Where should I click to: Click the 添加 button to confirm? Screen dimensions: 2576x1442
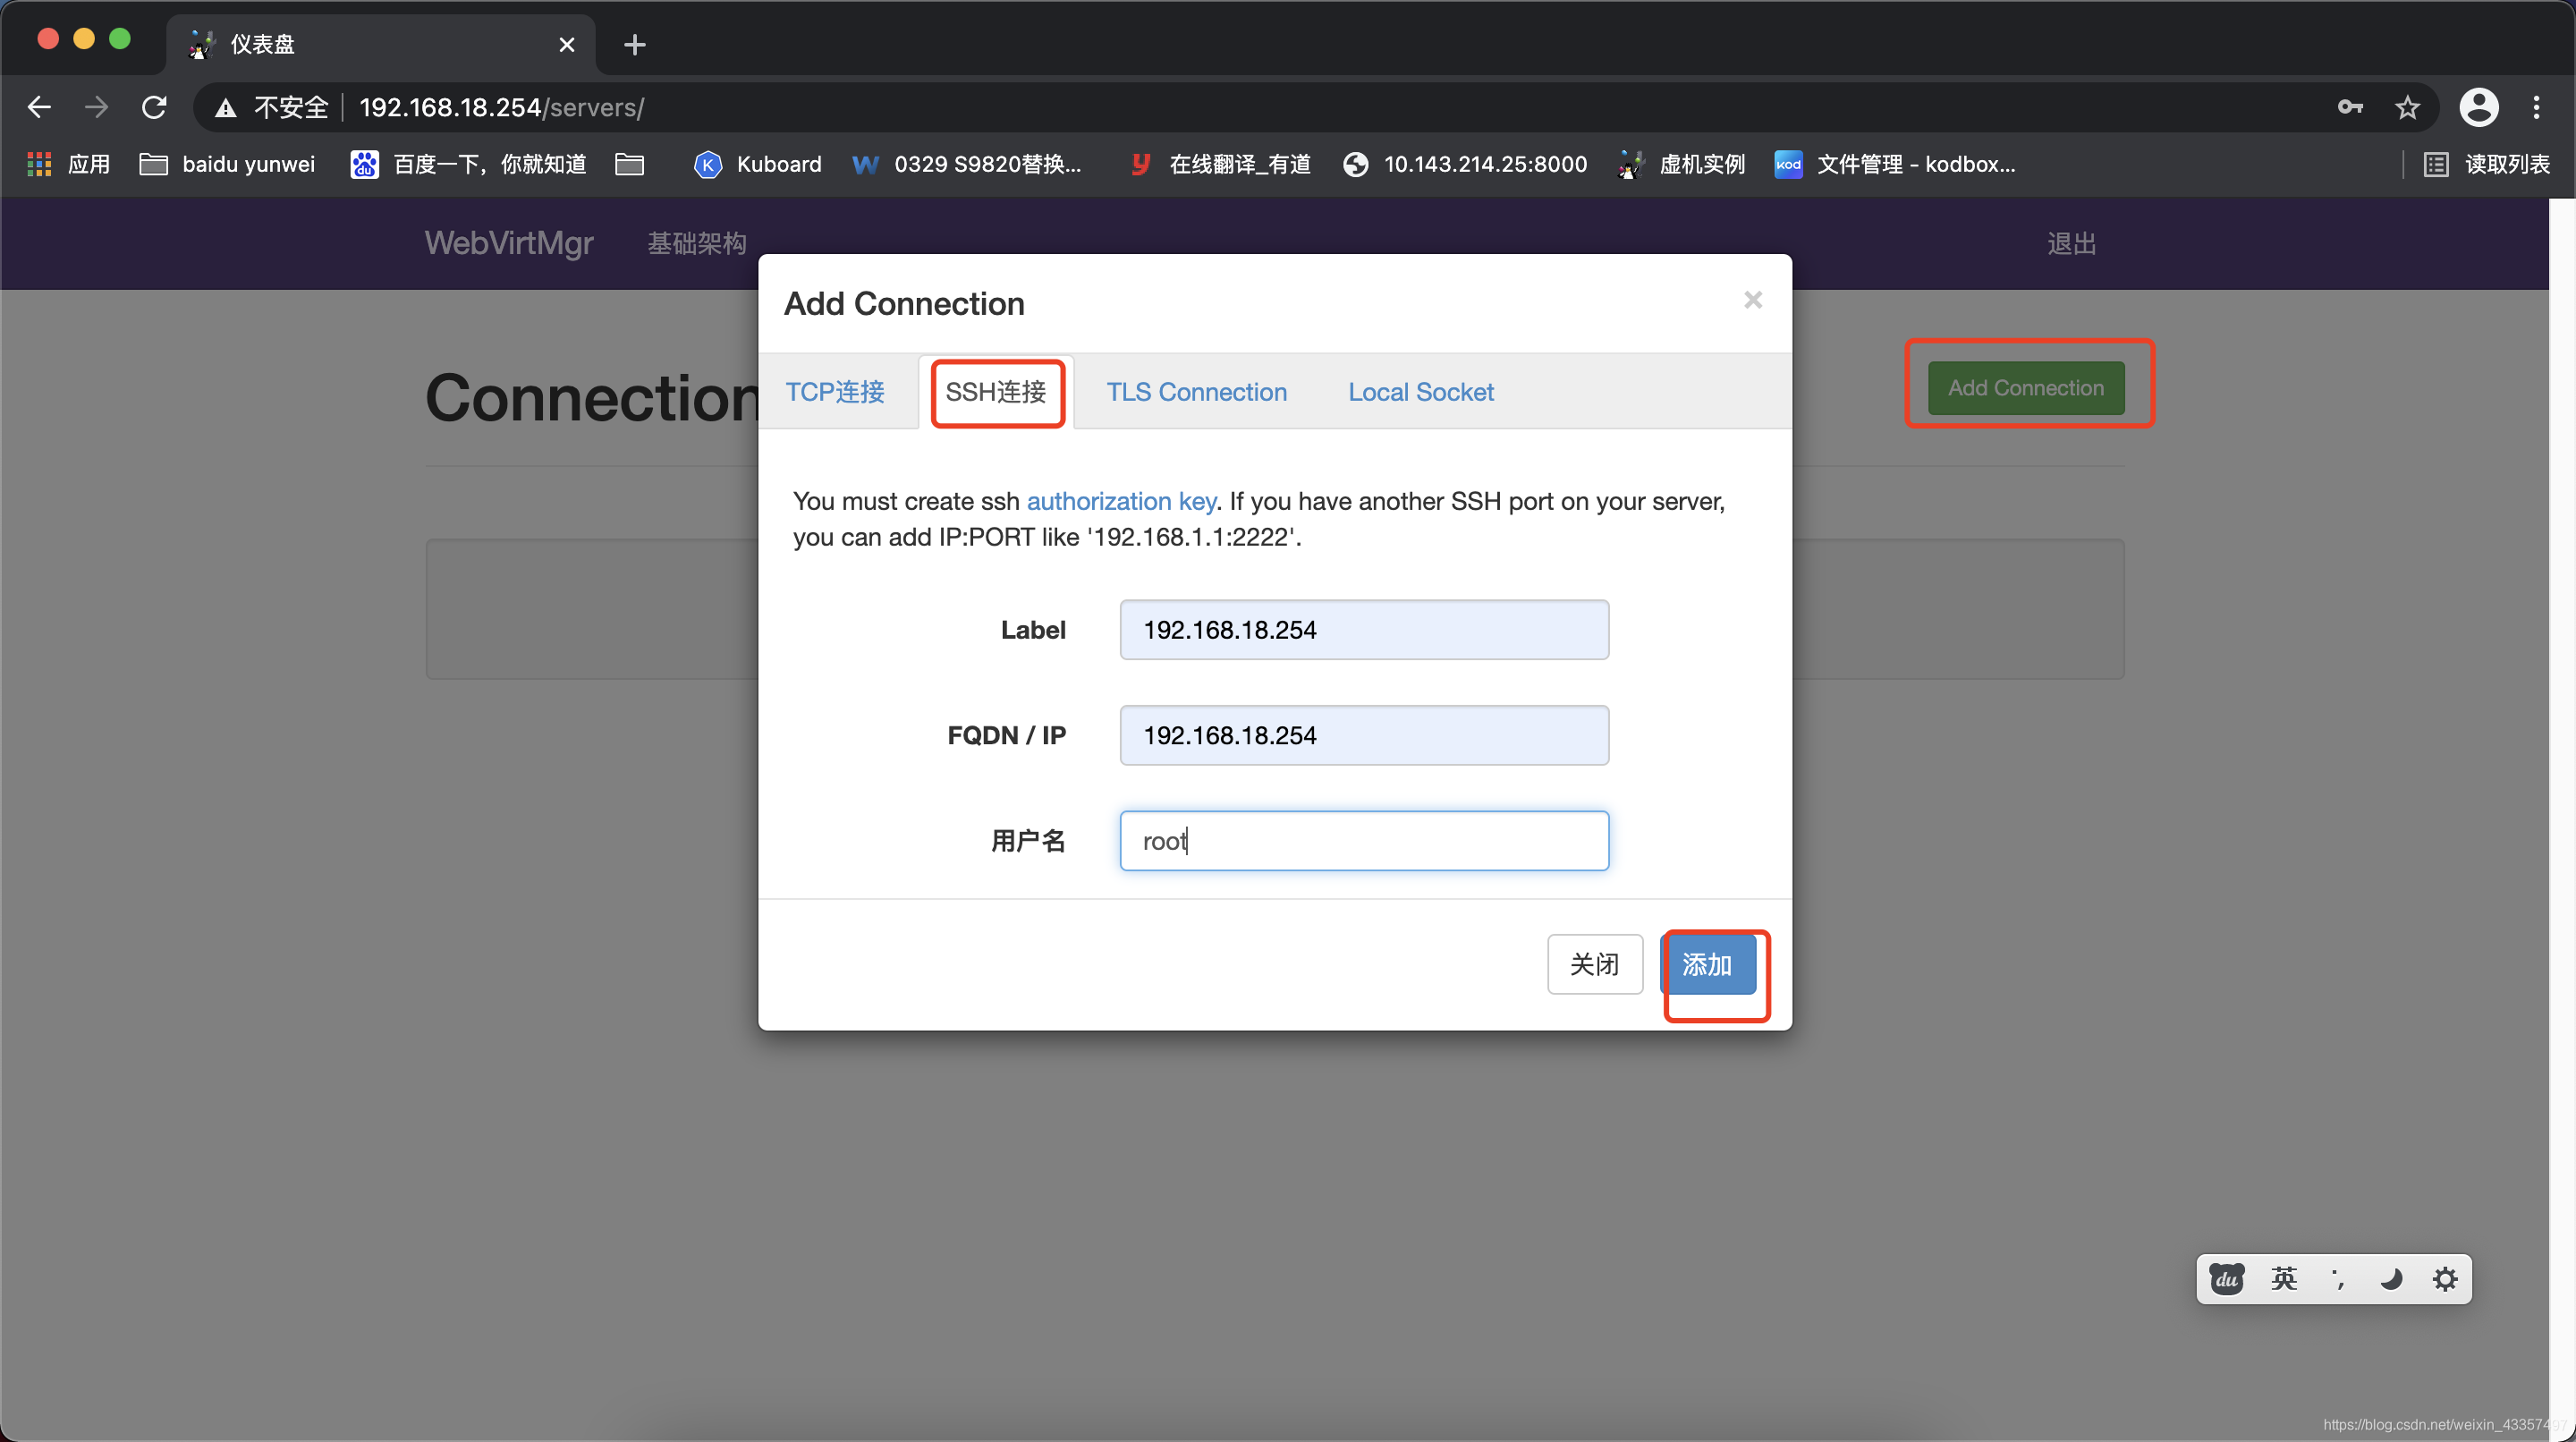tap(1704, 963)
